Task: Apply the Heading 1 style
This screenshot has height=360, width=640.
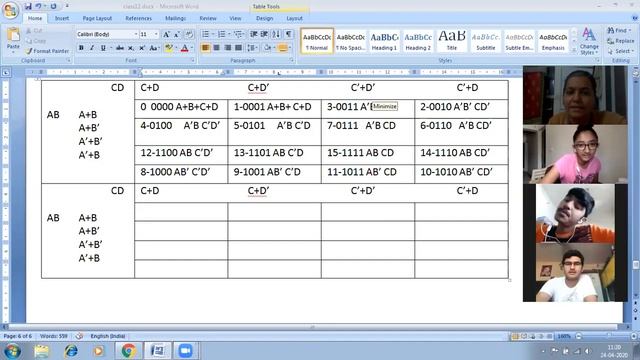Action: tap(384, 41)
